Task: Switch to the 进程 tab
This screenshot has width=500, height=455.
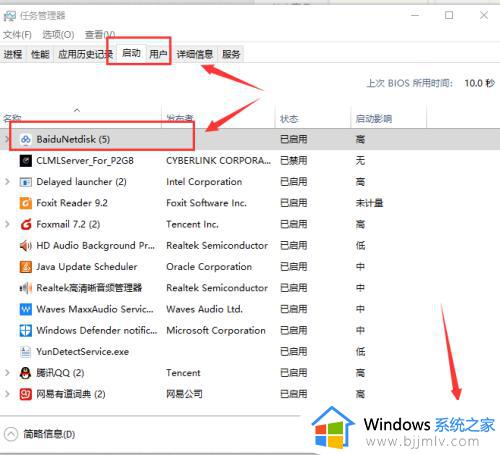Action: [13, 54]
